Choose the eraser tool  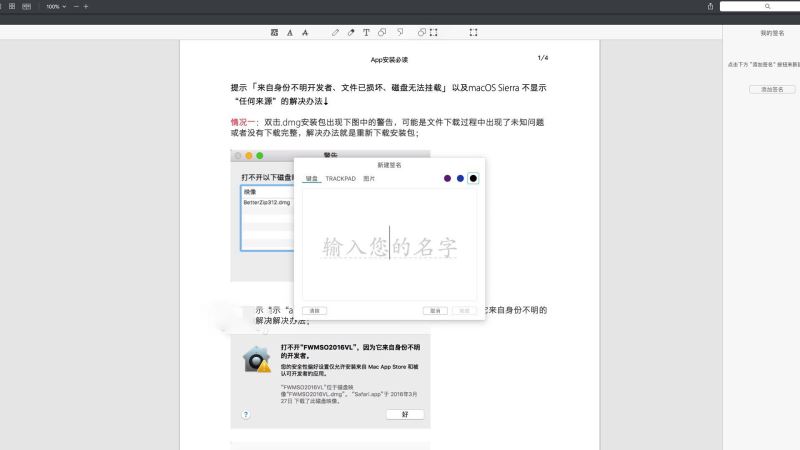tap(351, 33)
